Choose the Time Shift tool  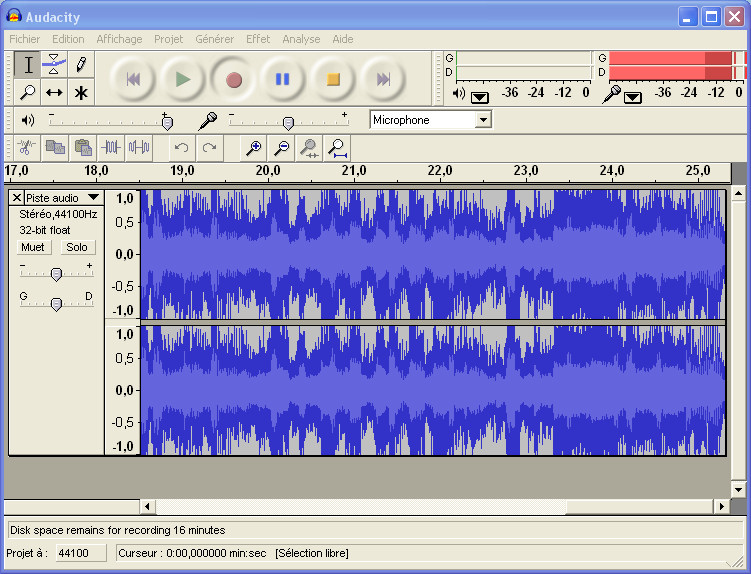tap(54, 92)
